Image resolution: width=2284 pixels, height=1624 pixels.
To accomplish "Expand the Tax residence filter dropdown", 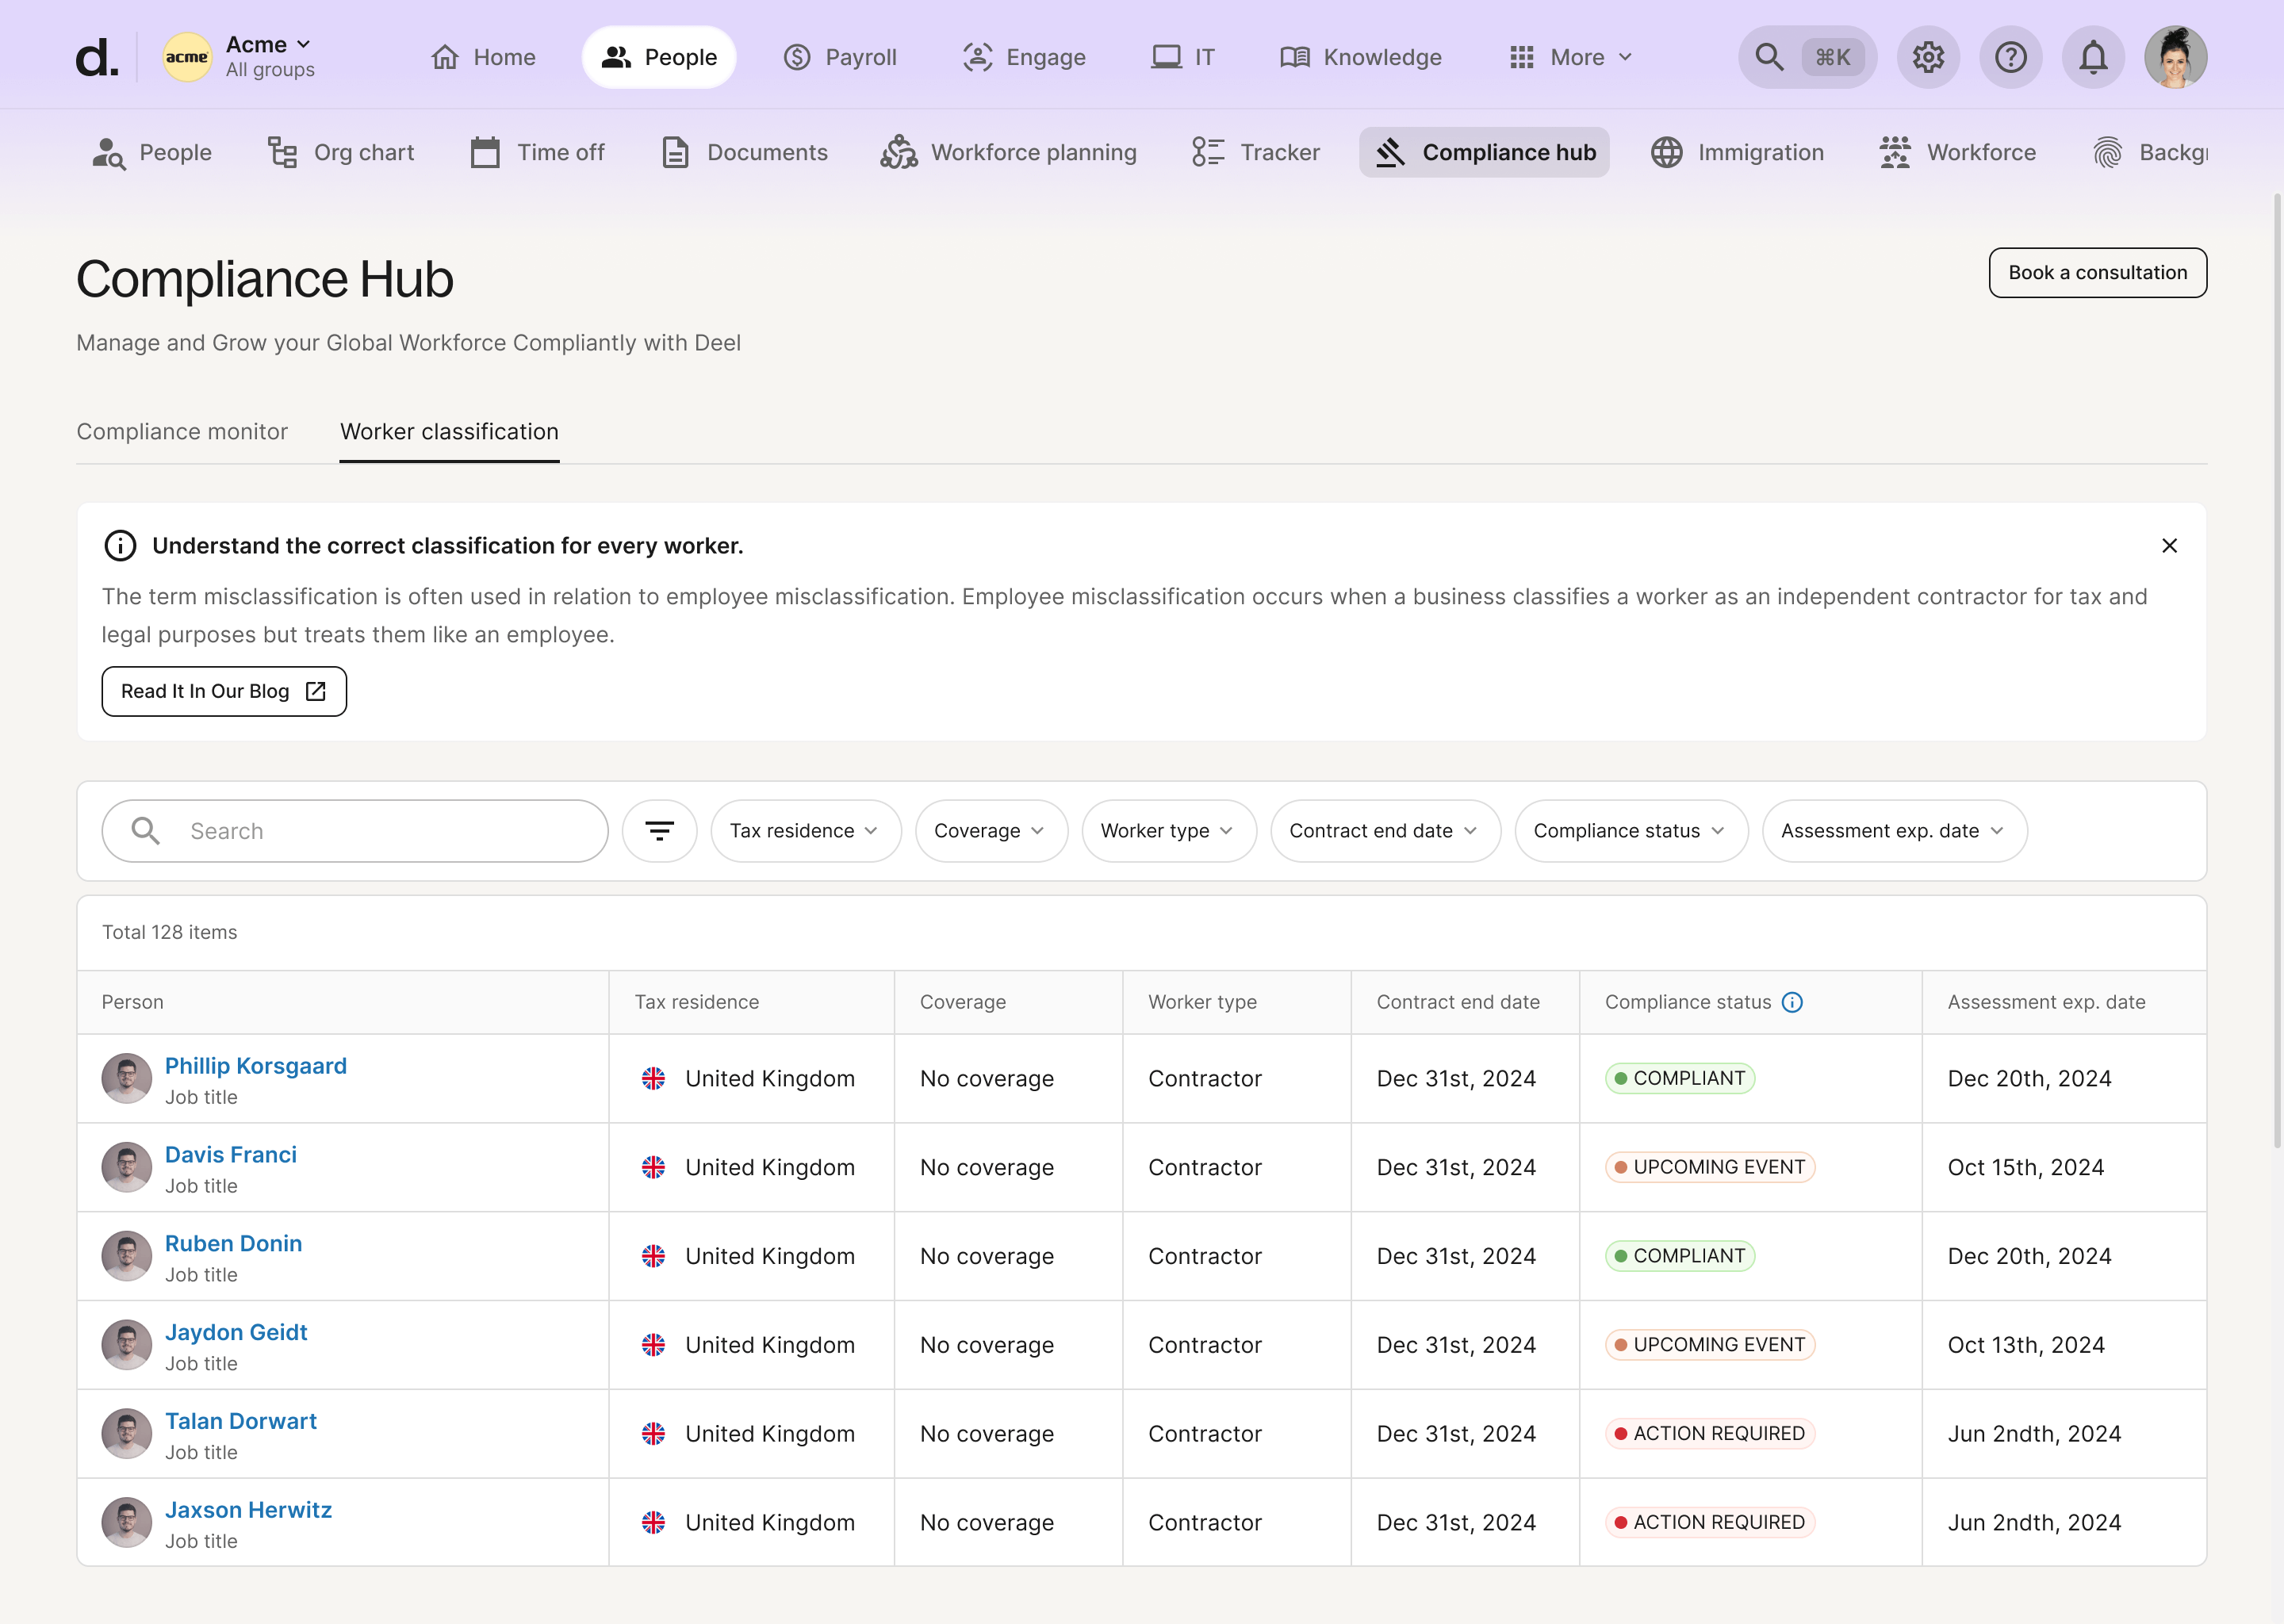I will point(805,831).
